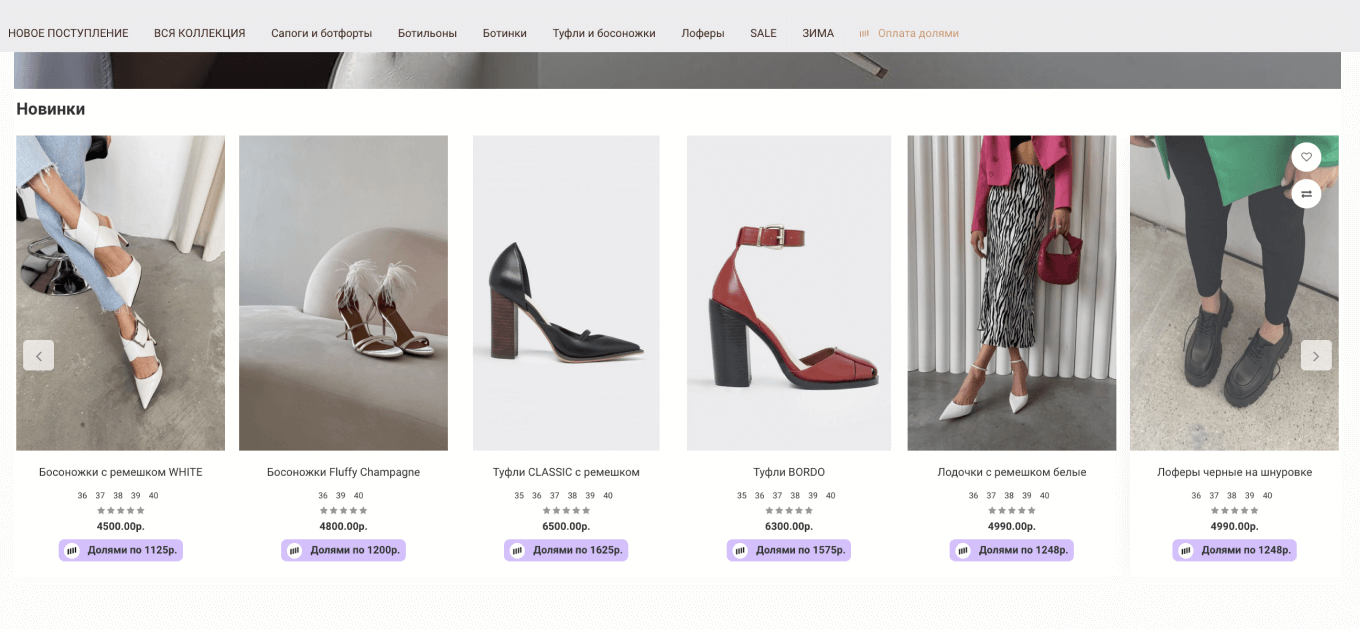Select size 35 under Туфли CLASSIC с ремешком
Viewport: 1360px width, 629px height.
tap(519, 495)
